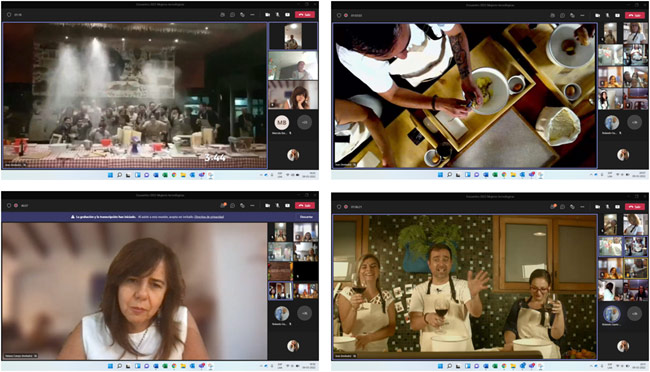
Task: Toggle camera in the toasting-trio meeting window
Action: [x=597, y=206]
